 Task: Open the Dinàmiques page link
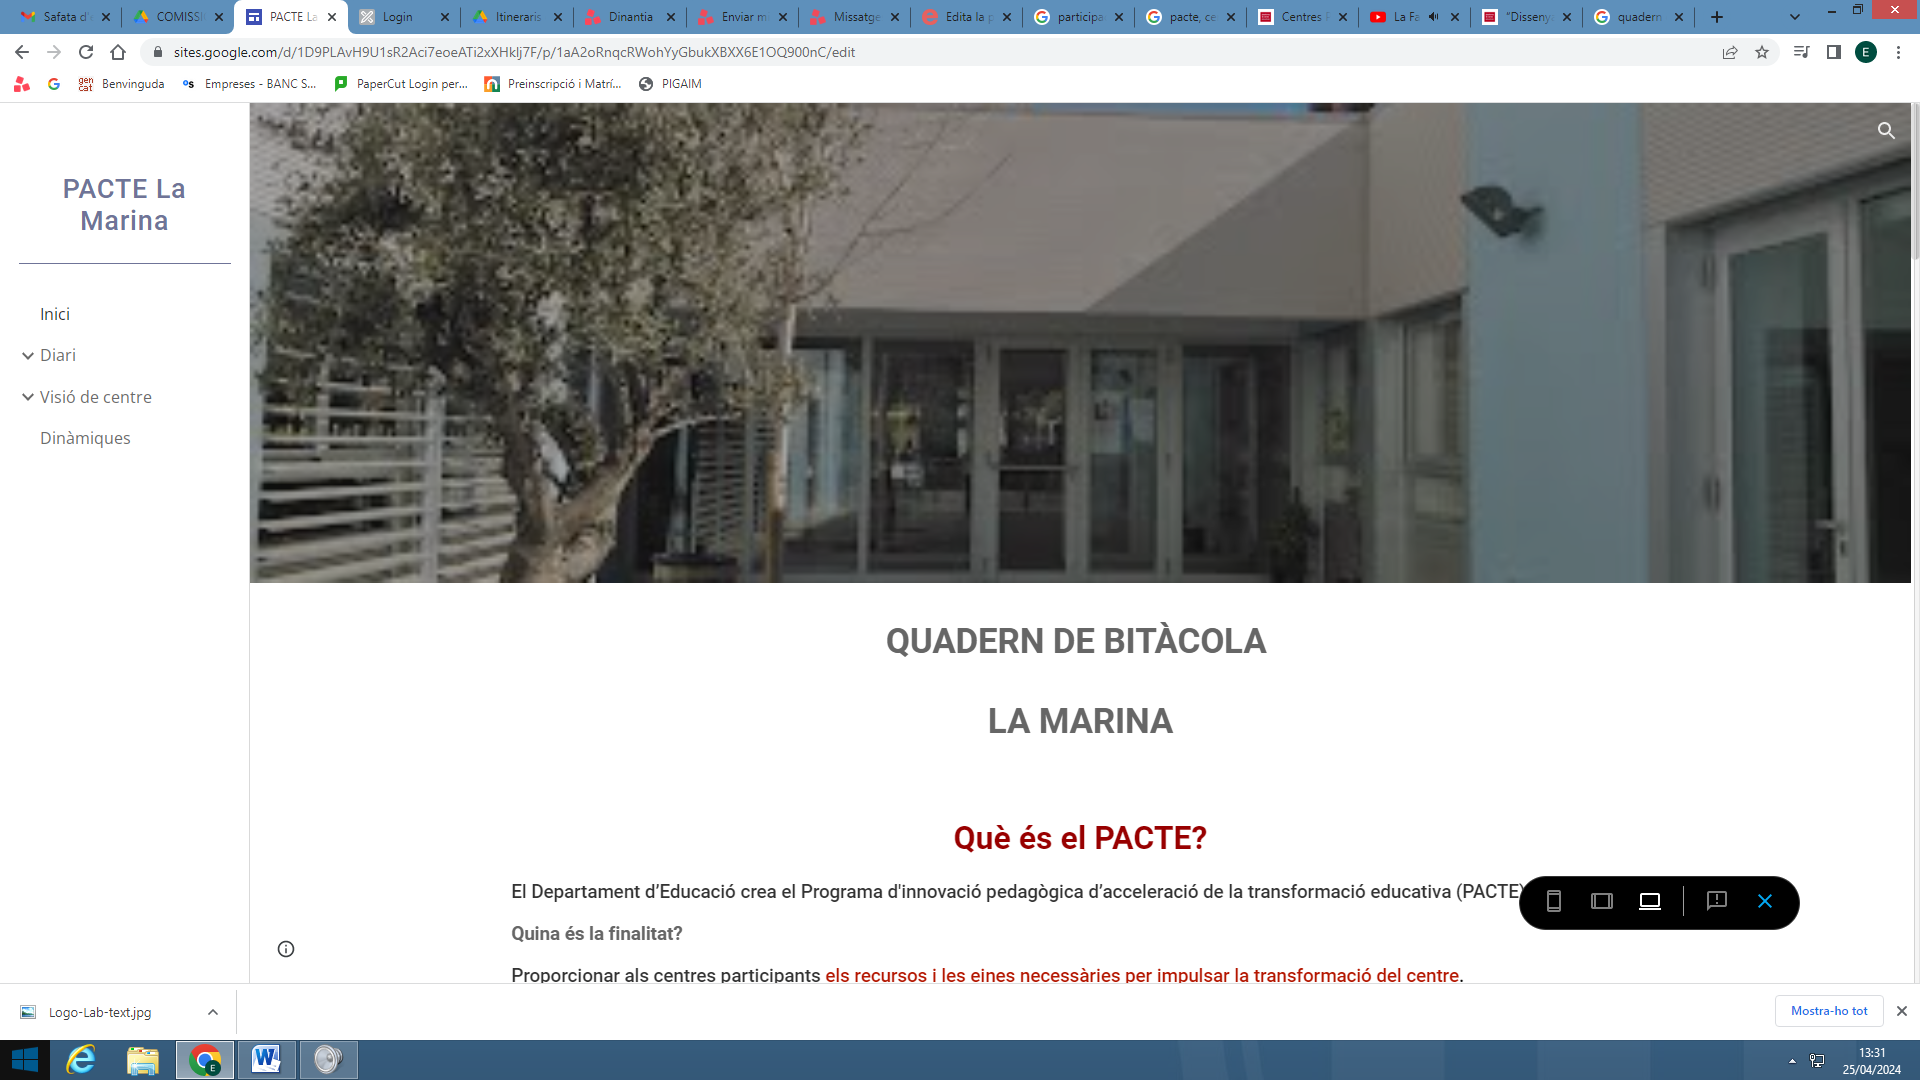(x=85, y=438)
